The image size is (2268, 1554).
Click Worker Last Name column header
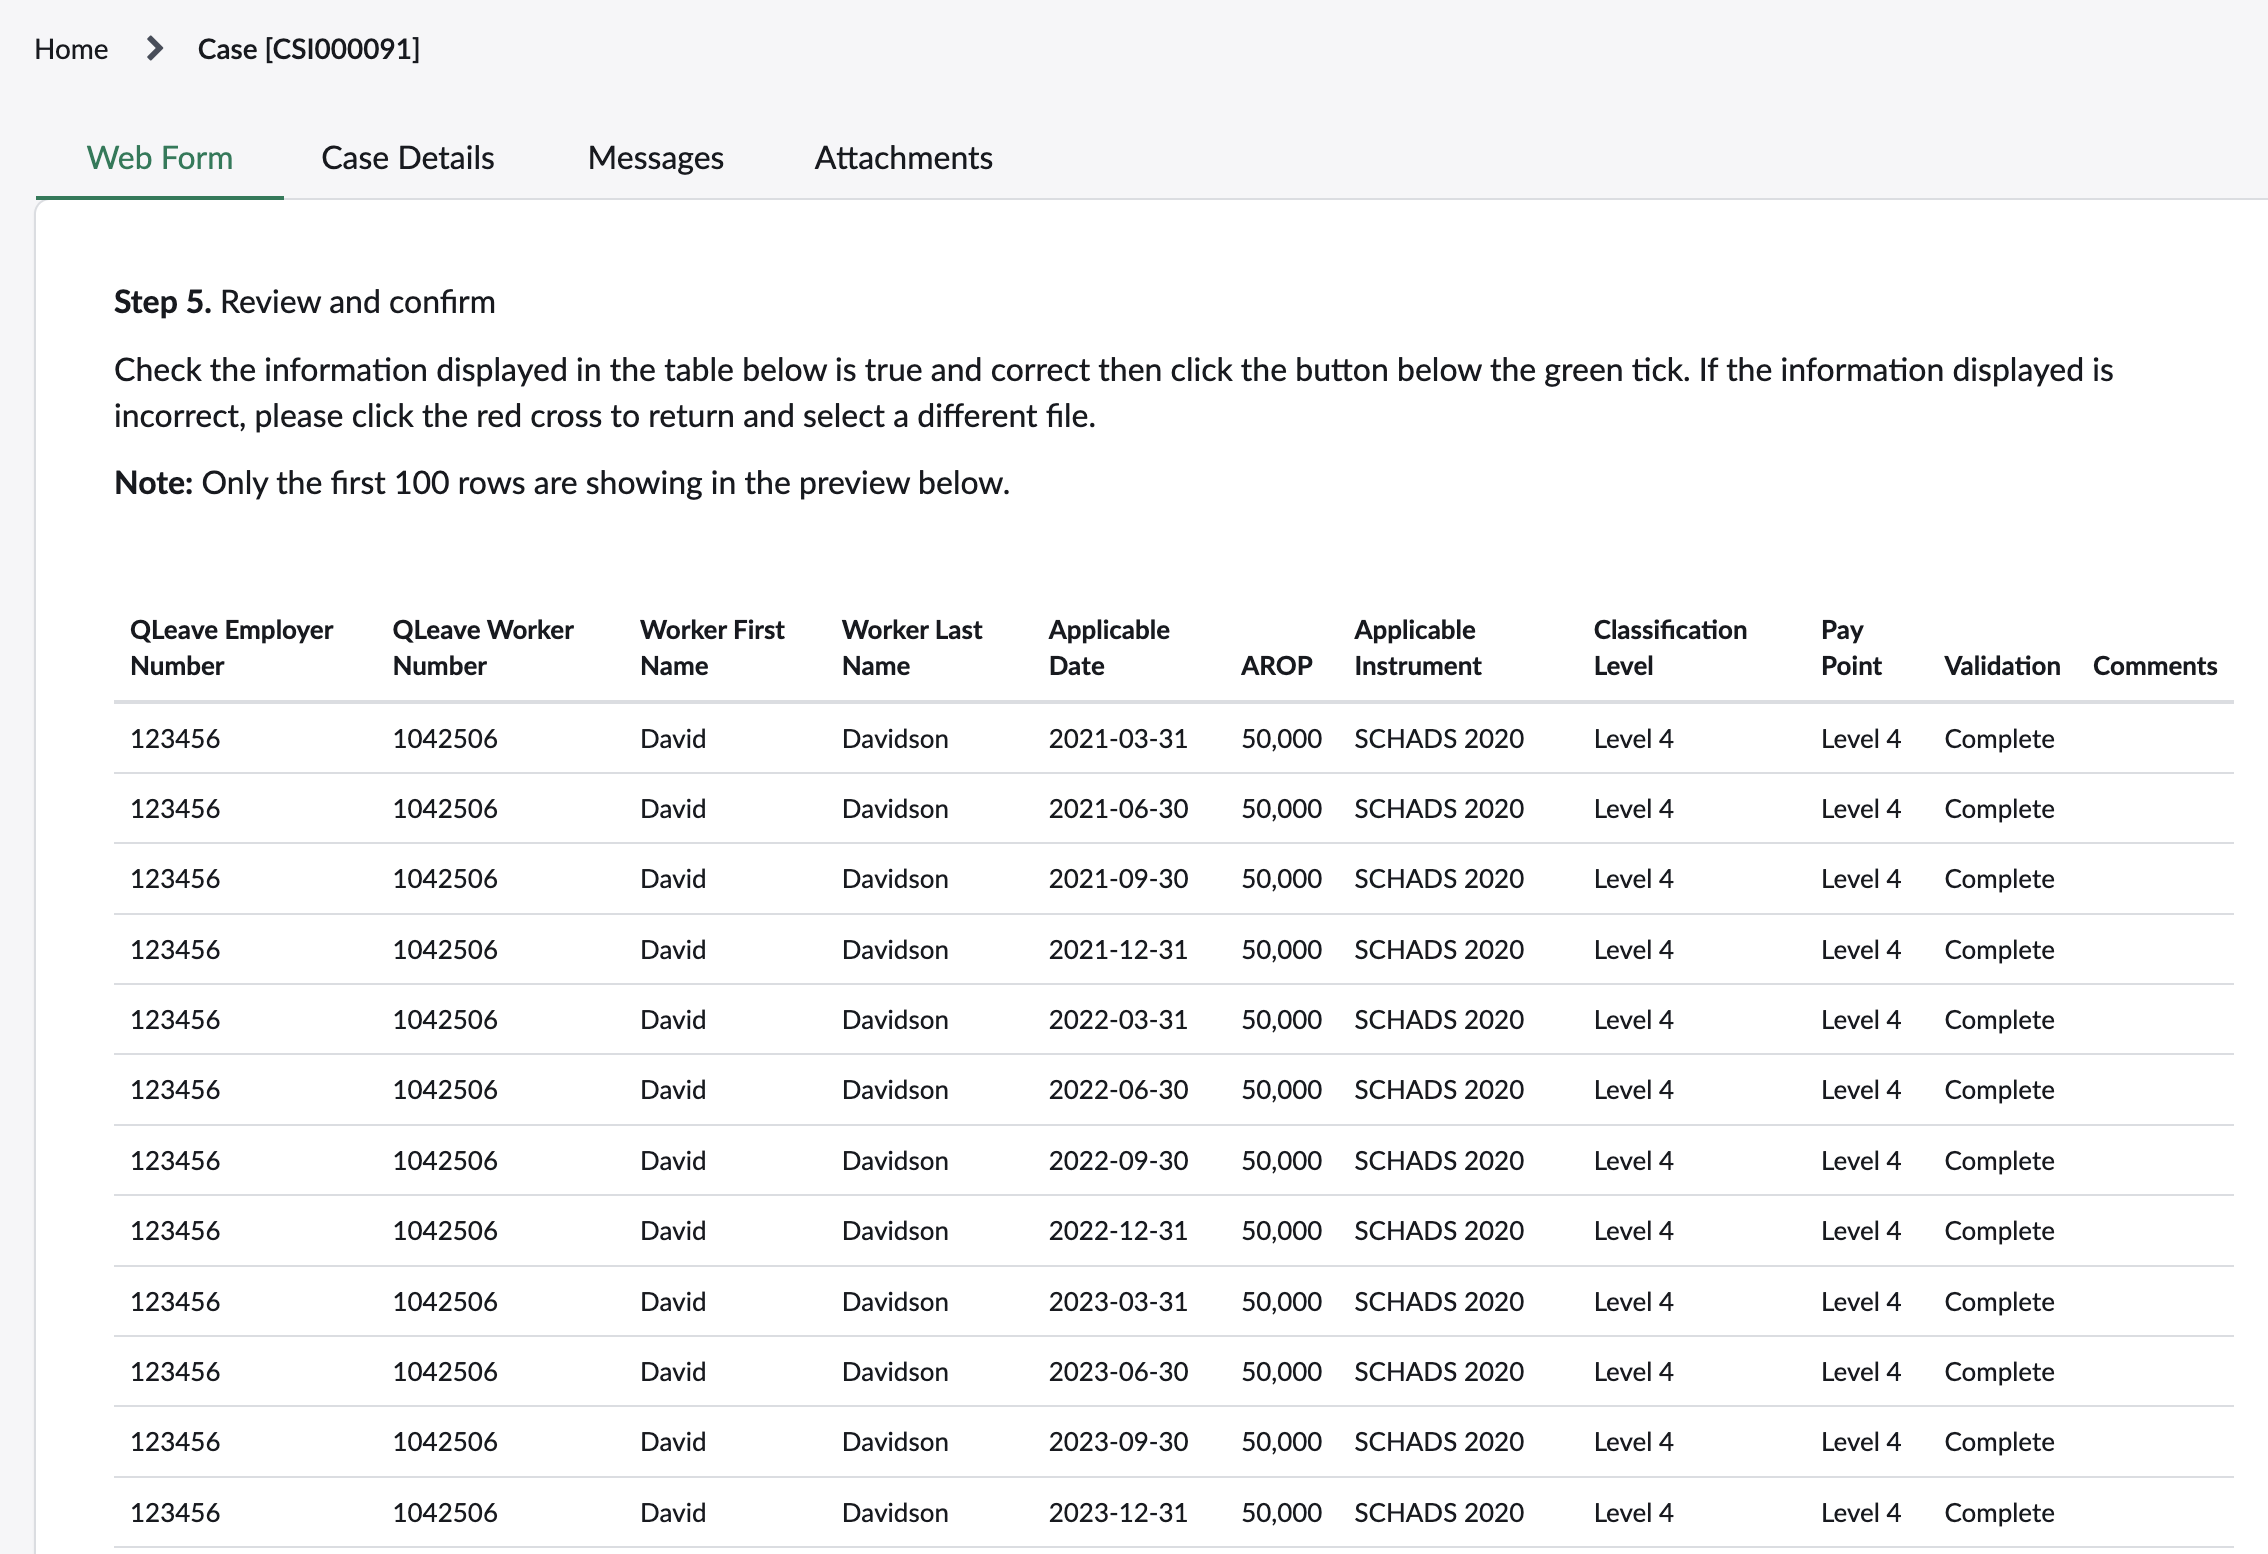[912, 647]
